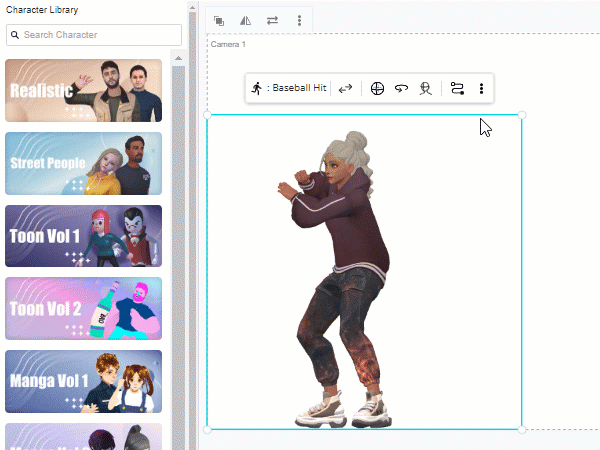
Task: Select the Toon Vol 1 character pack
Action: point(83,236)
